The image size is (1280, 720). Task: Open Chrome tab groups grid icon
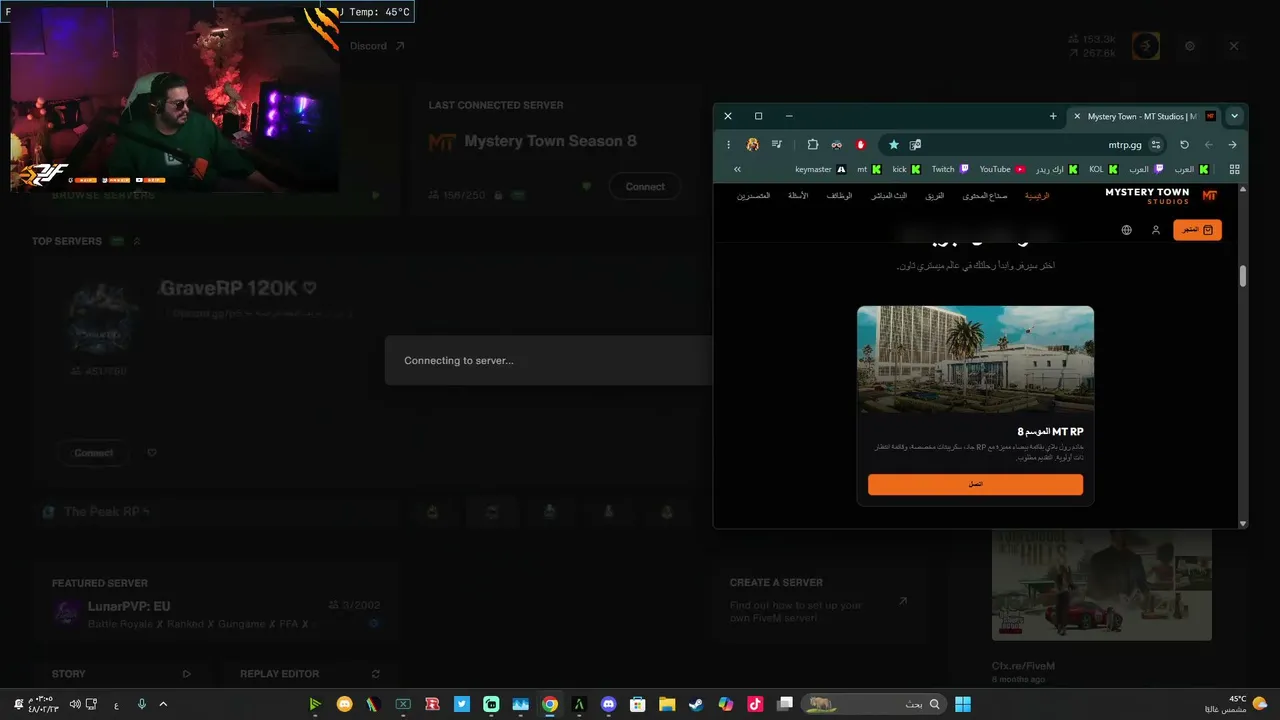pyautogui.click(x=1235, y=169)
